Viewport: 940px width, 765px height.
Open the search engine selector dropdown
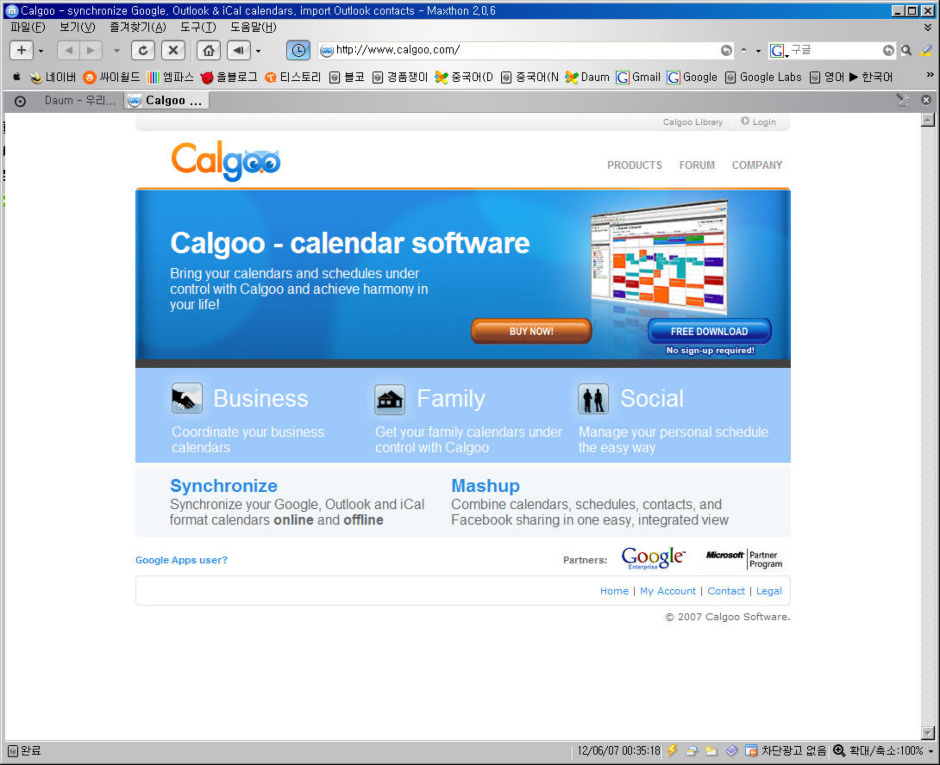[778, 51]
